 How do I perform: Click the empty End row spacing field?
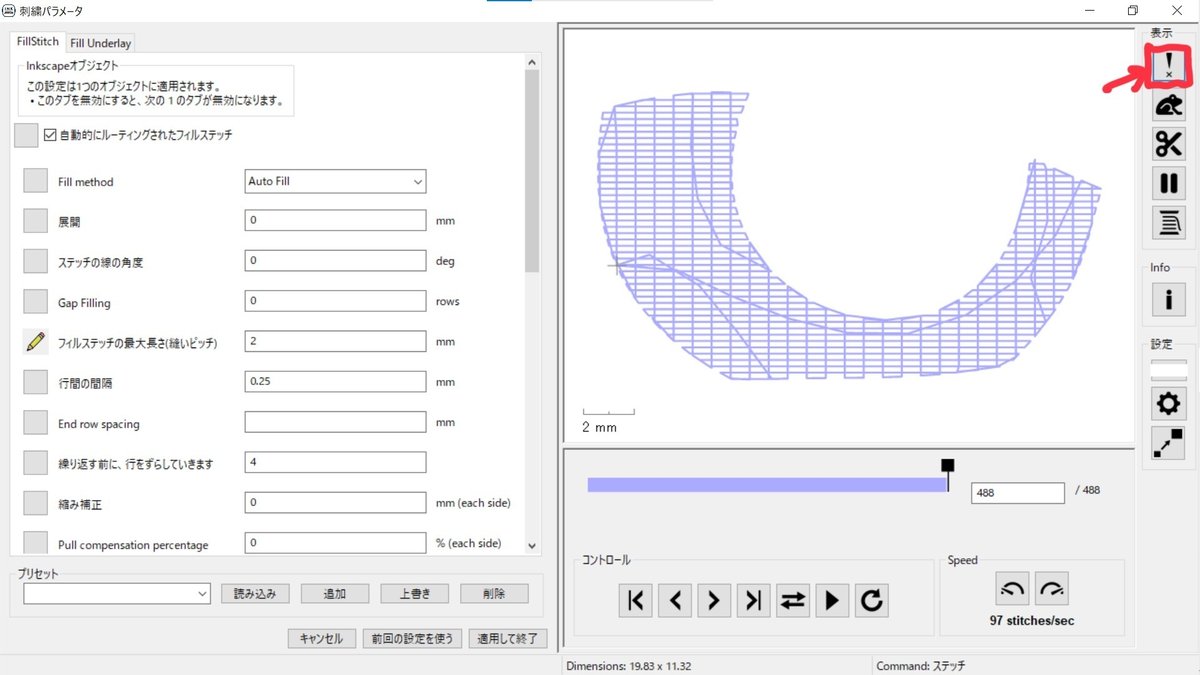point(336,422)
